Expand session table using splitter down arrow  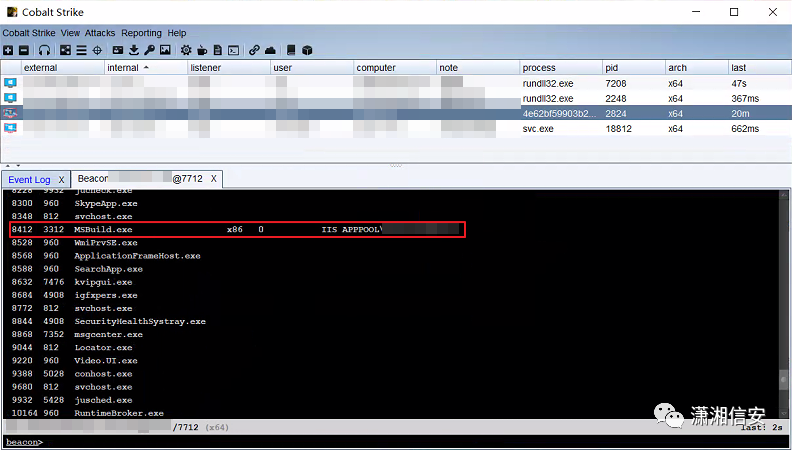coord(19,166)
